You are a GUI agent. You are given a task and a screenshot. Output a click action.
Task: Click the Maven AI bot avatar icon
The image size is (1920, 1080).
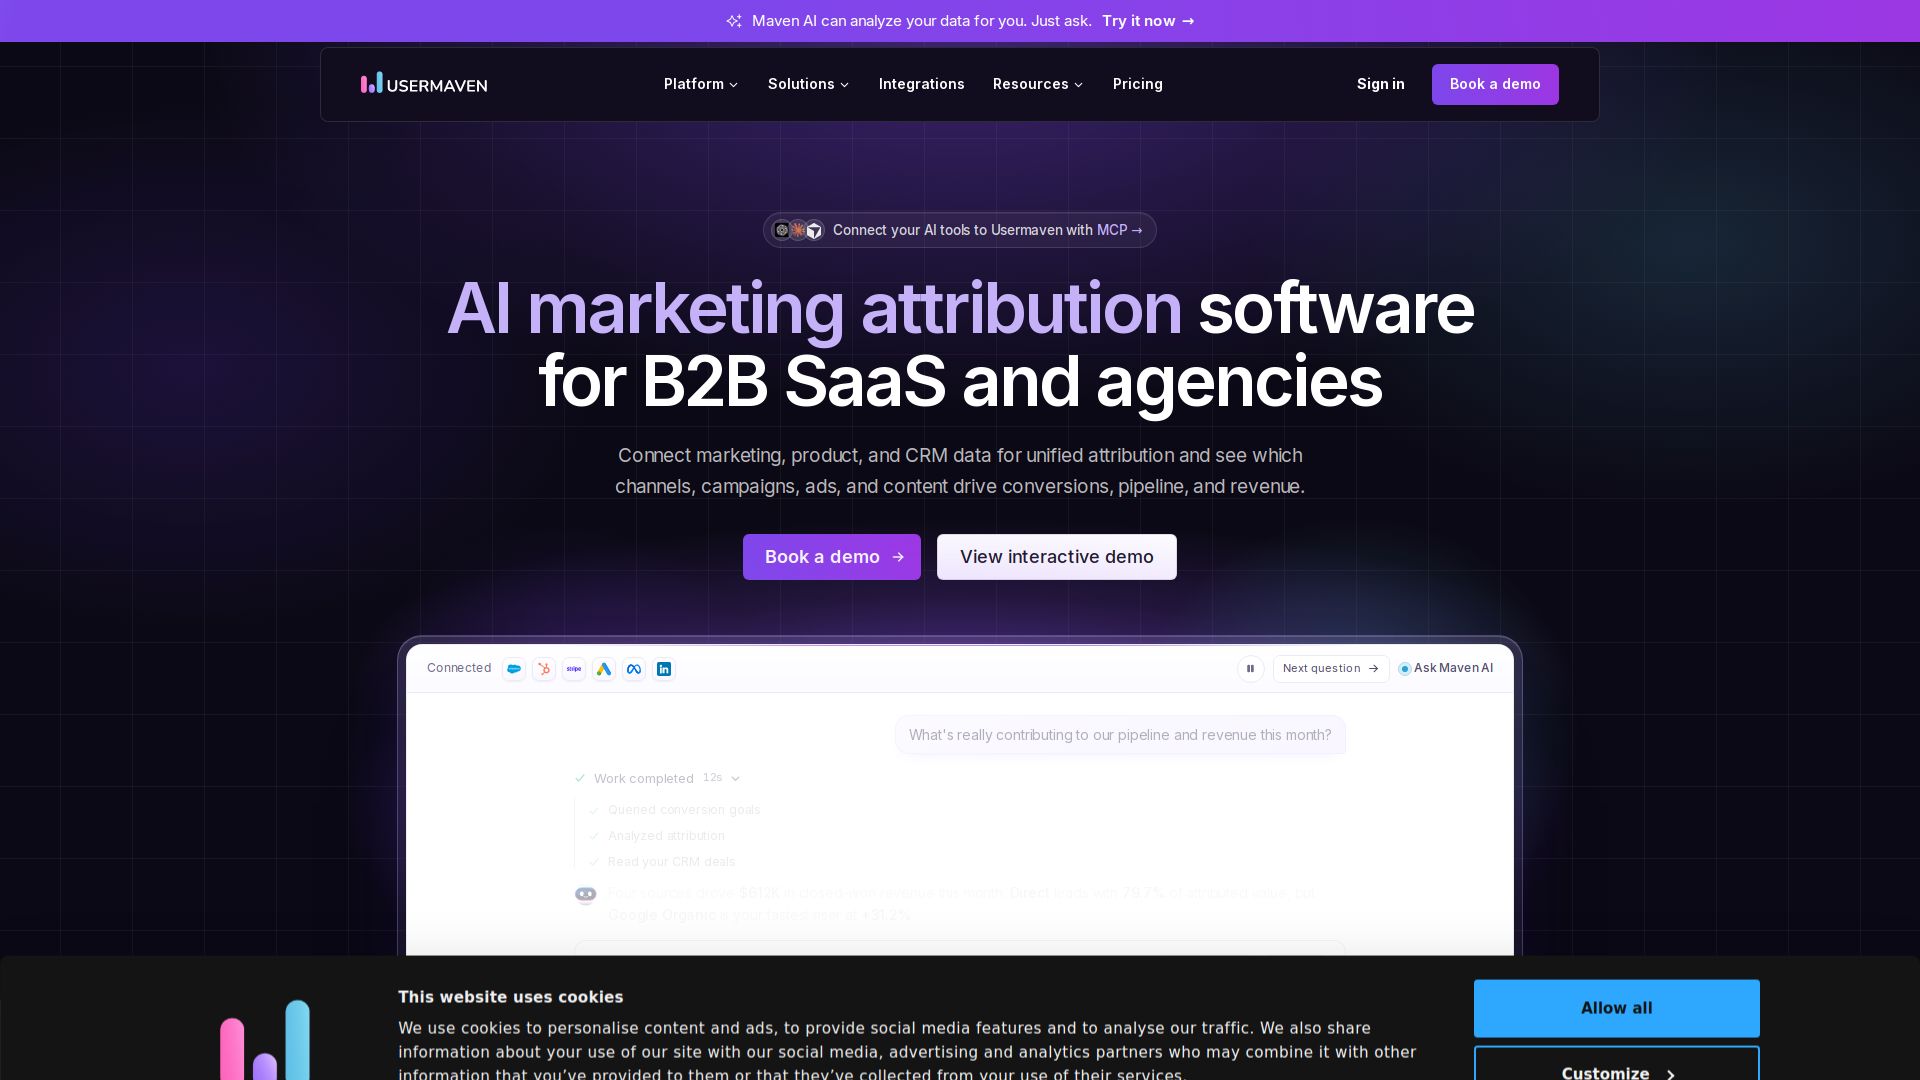coord(586,895)
